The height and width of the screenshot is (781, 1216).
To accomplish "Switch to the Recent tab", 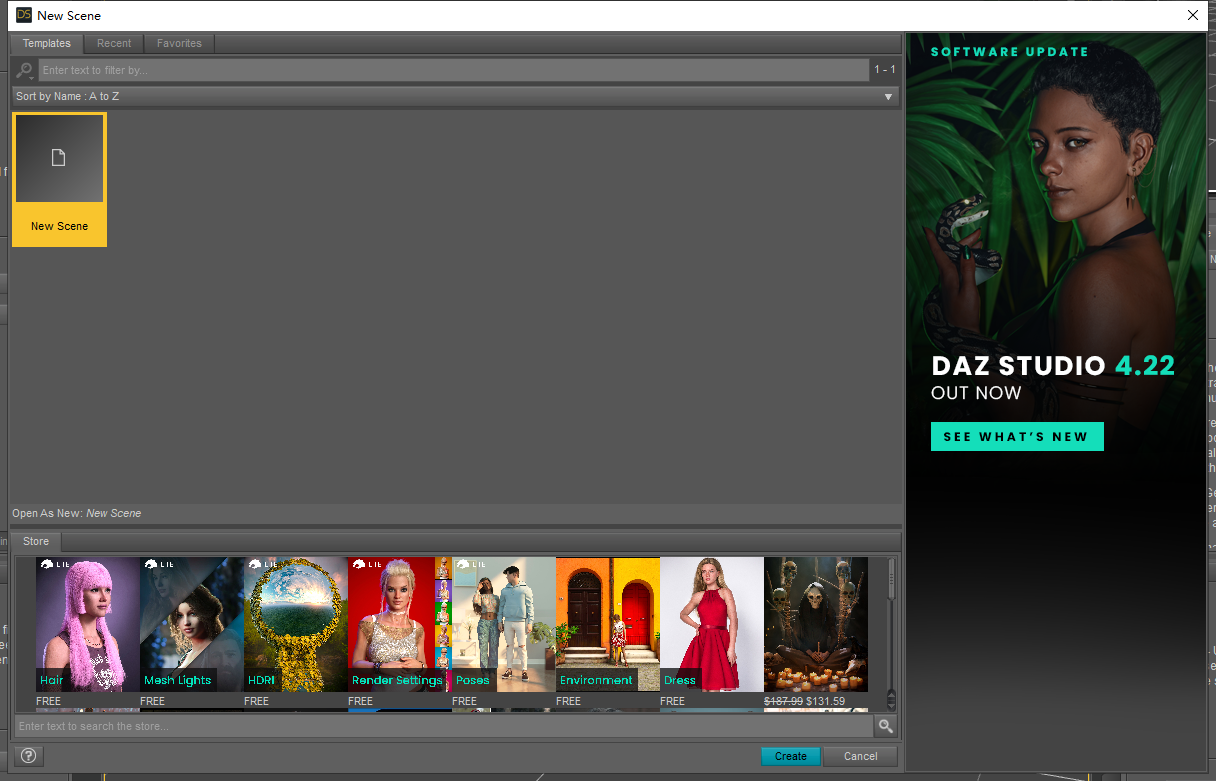I will coord(114,43).
